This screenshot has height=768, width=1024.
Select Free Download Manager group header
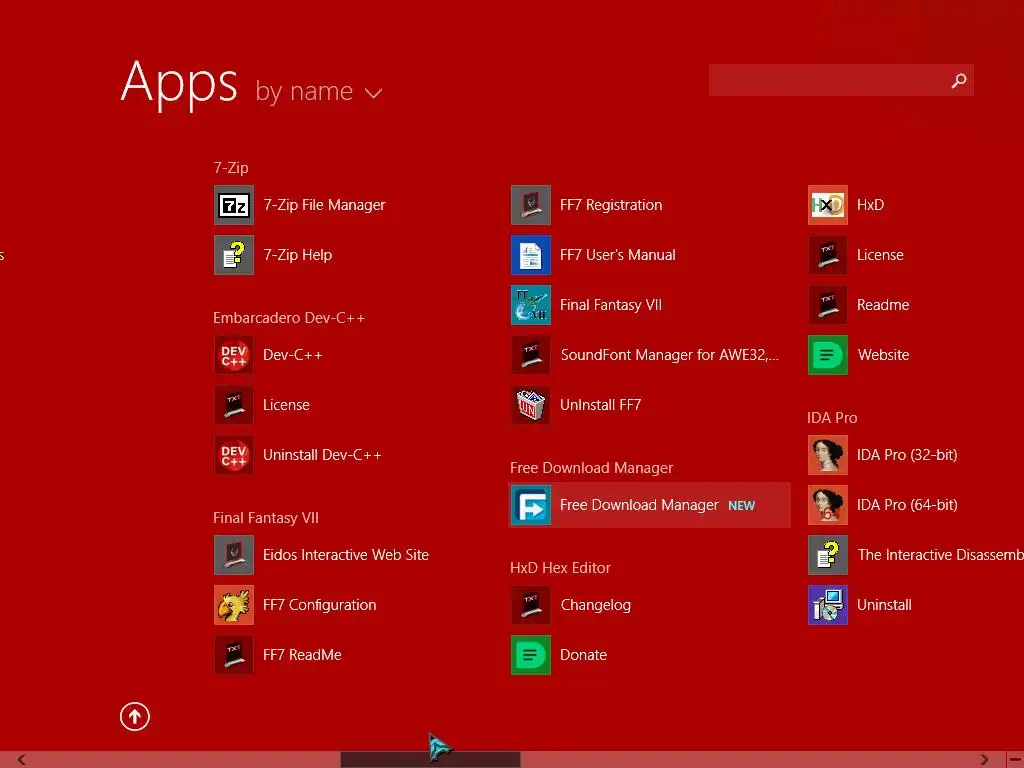[x=592, y=468]
